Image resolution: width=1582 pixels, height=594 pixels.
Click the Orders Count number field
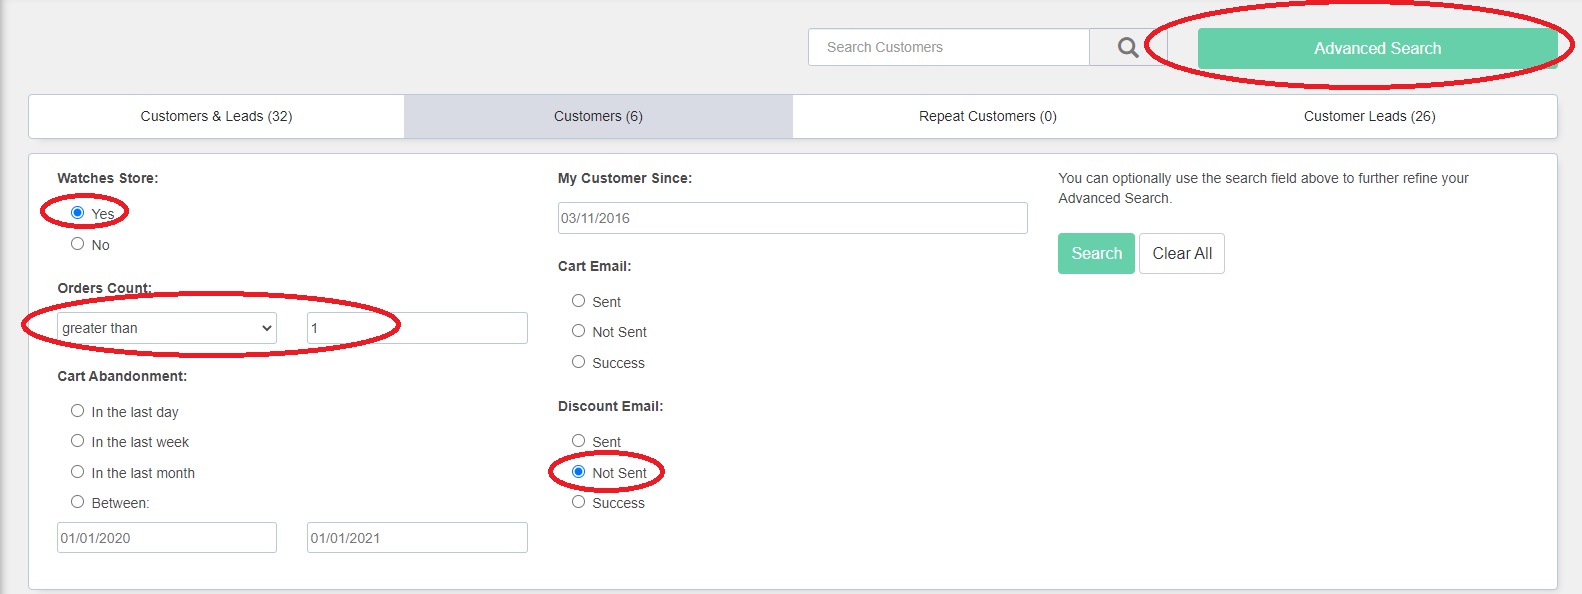(417, 328)
